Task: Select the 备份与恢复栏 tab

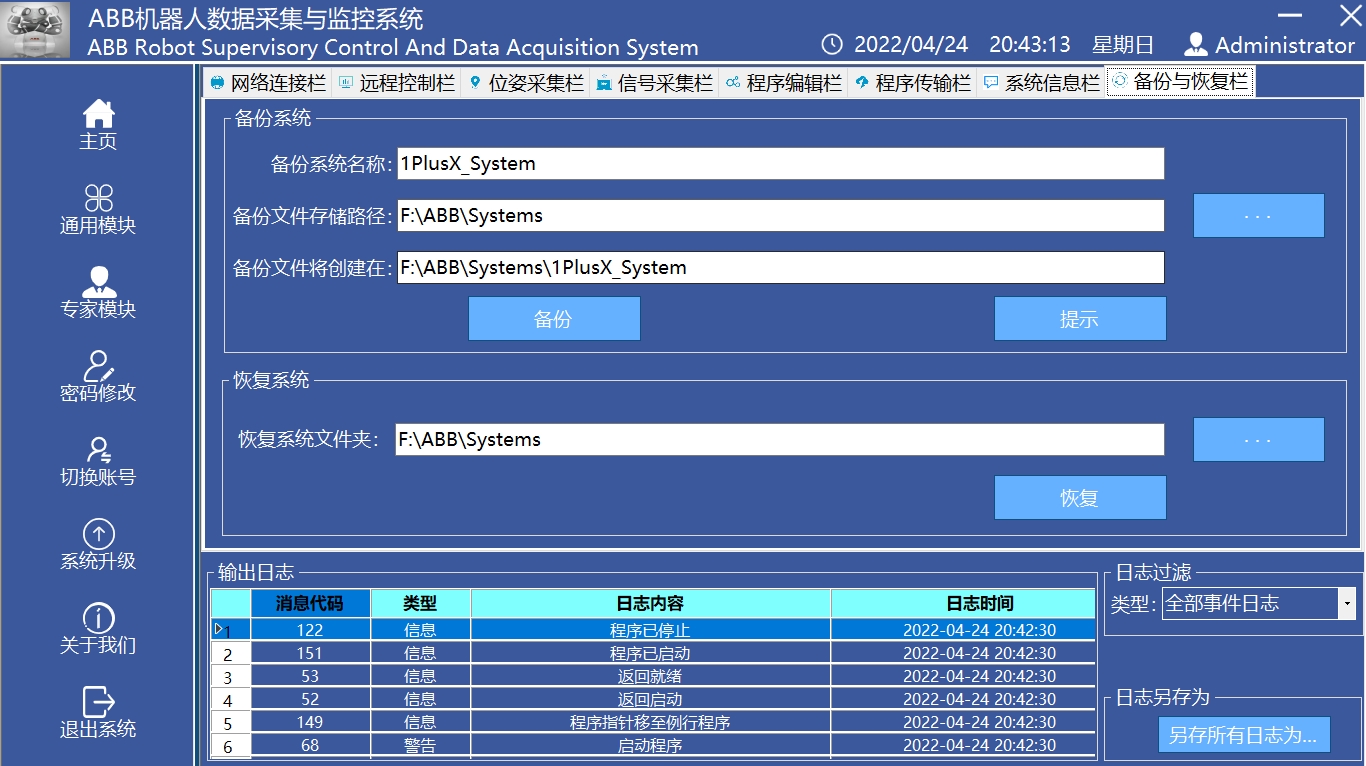Action: click(1180, 82)
